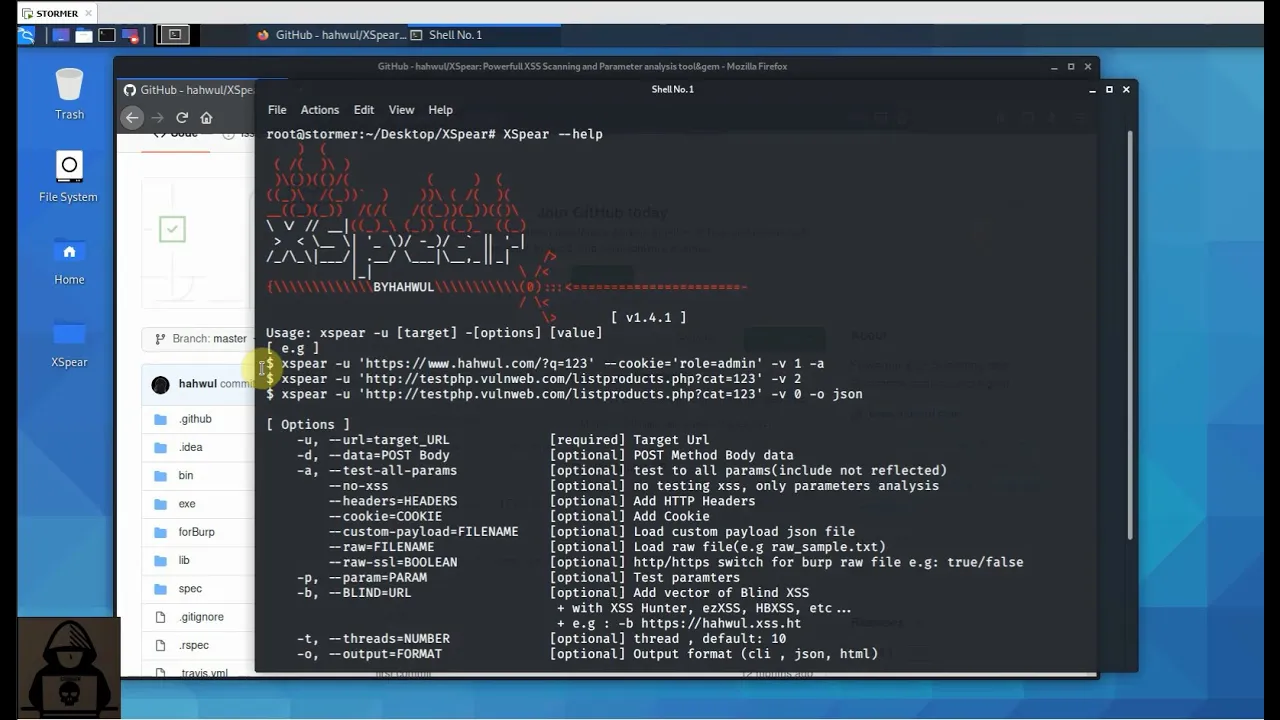
Task: Open the .github folder
Action: 195,419
